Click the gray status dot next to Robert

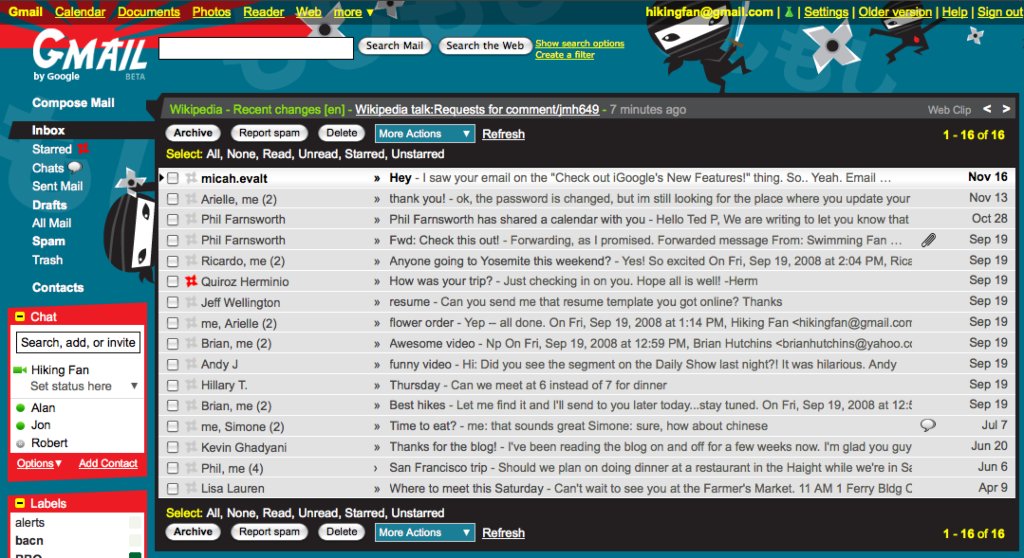20,443
